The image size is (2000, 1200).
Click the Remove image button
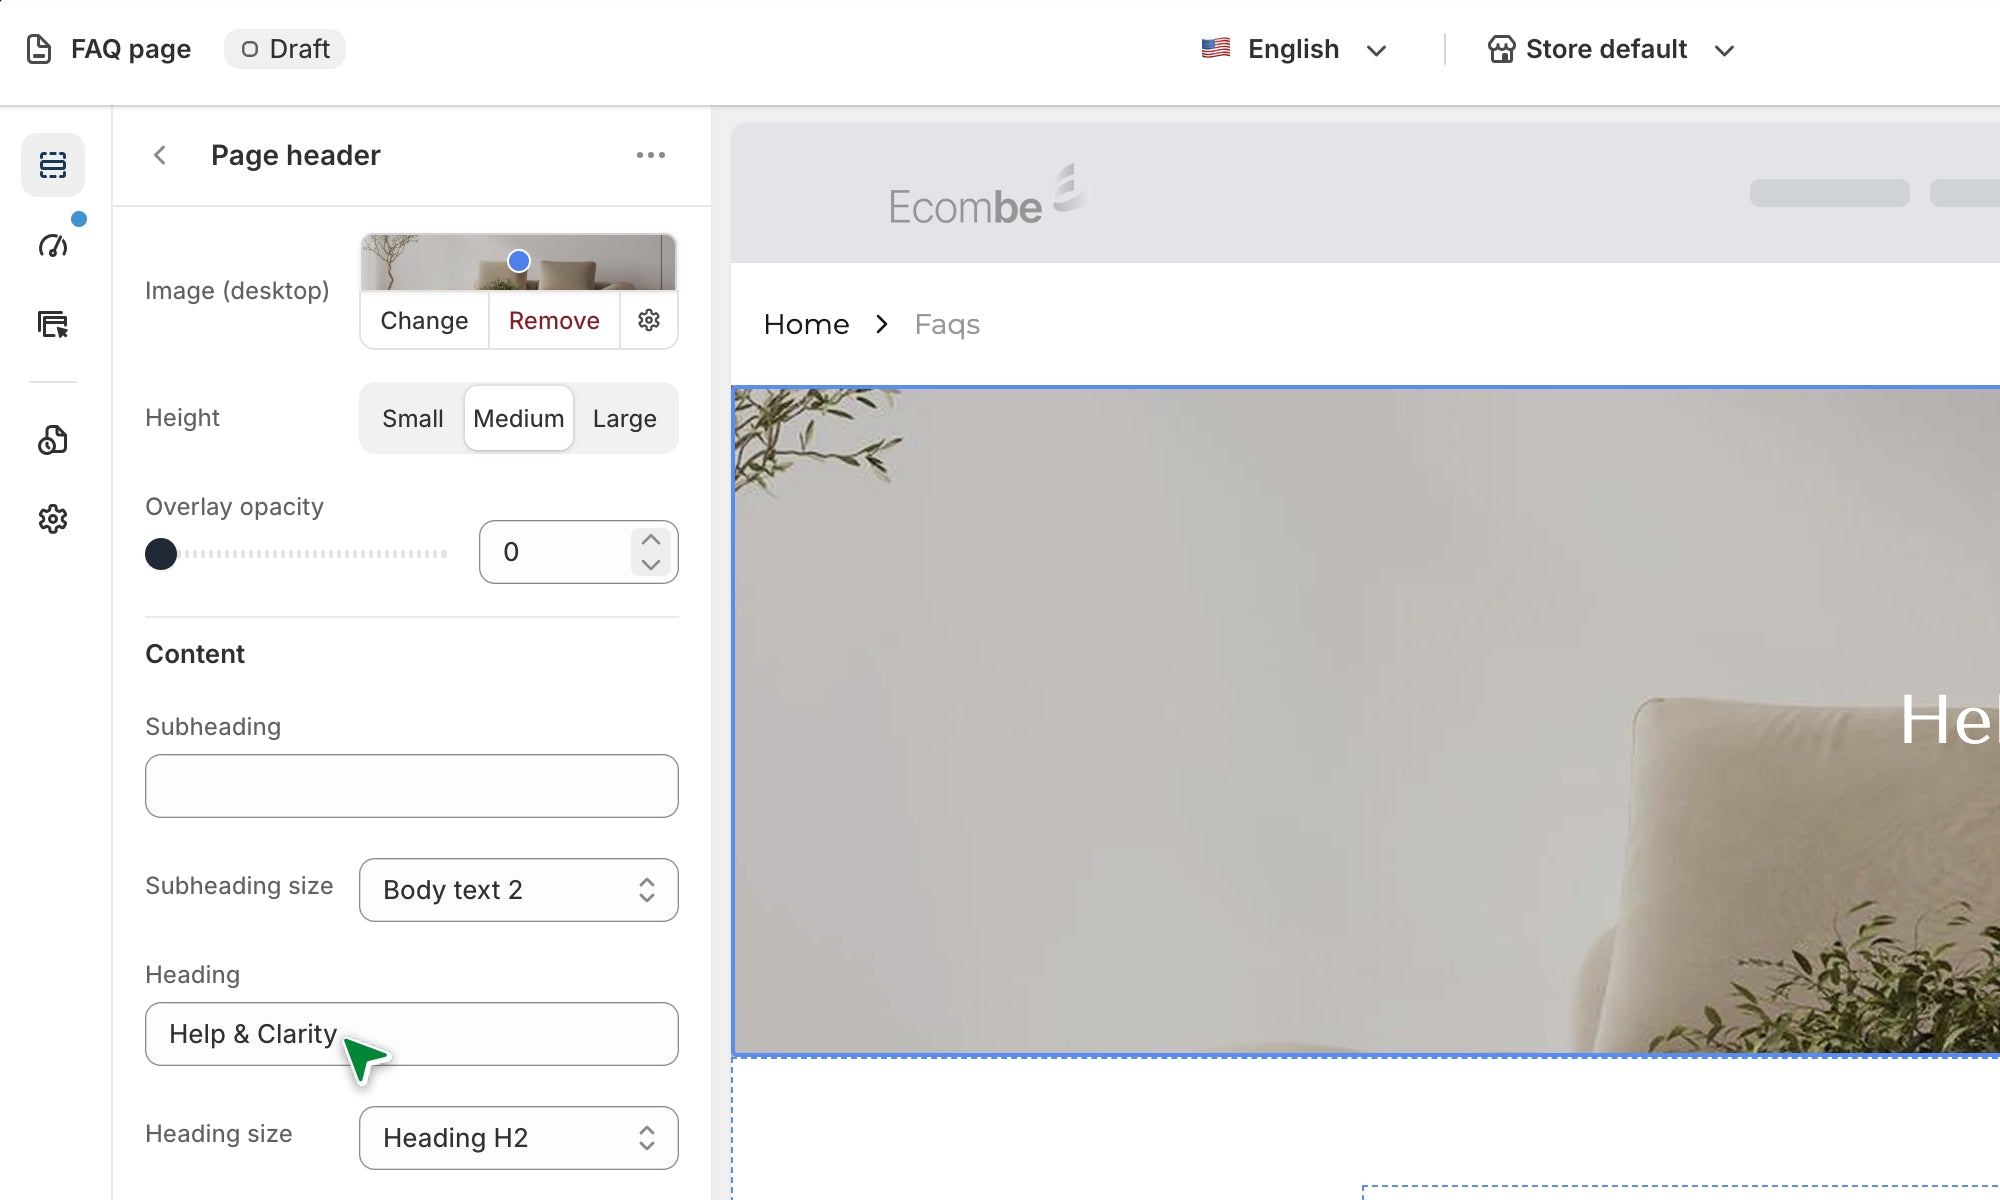[554, 320]
